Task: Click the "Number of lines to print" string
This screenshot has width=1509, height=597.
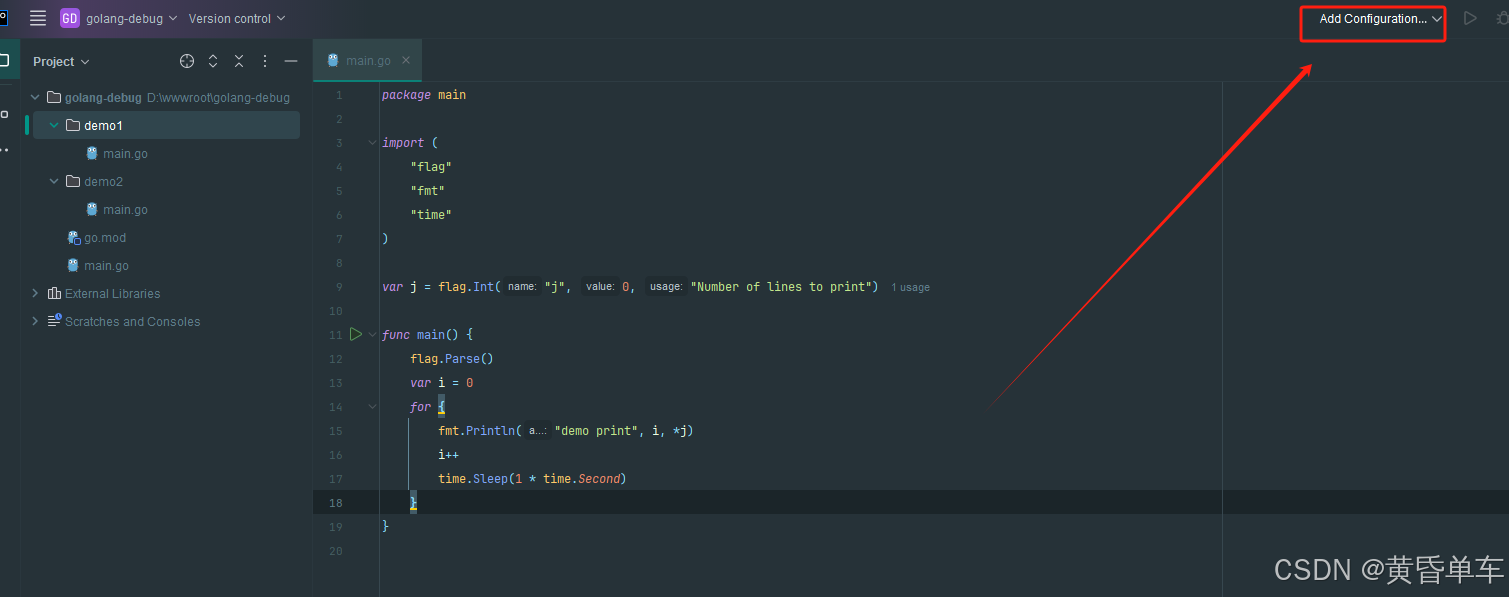Action: click(x=780, y=287)
